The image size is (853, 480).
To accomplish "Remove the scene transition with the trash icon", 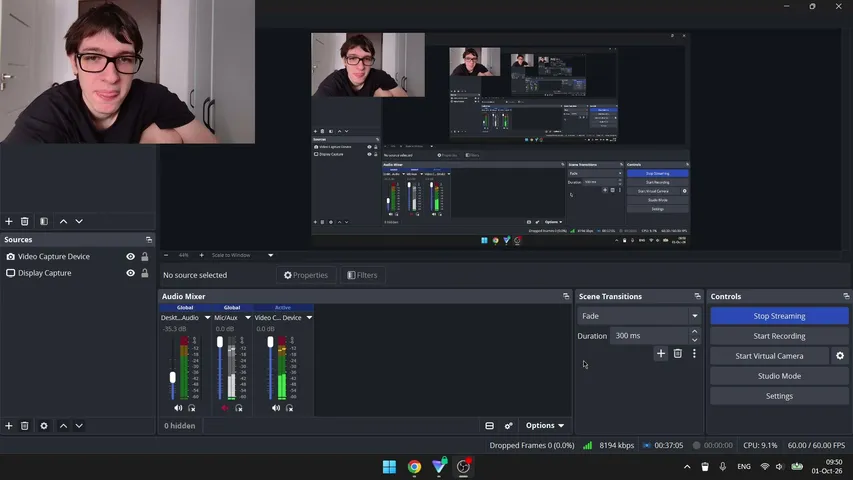I will (677, 354).
